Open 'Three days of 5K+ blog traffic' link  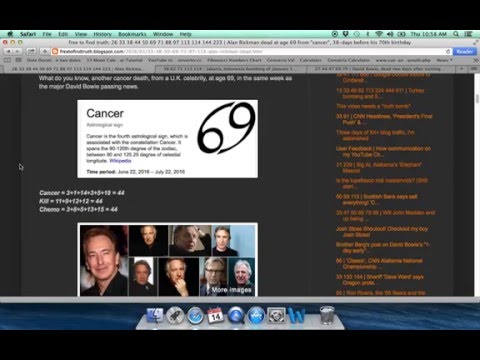(375, 135)
